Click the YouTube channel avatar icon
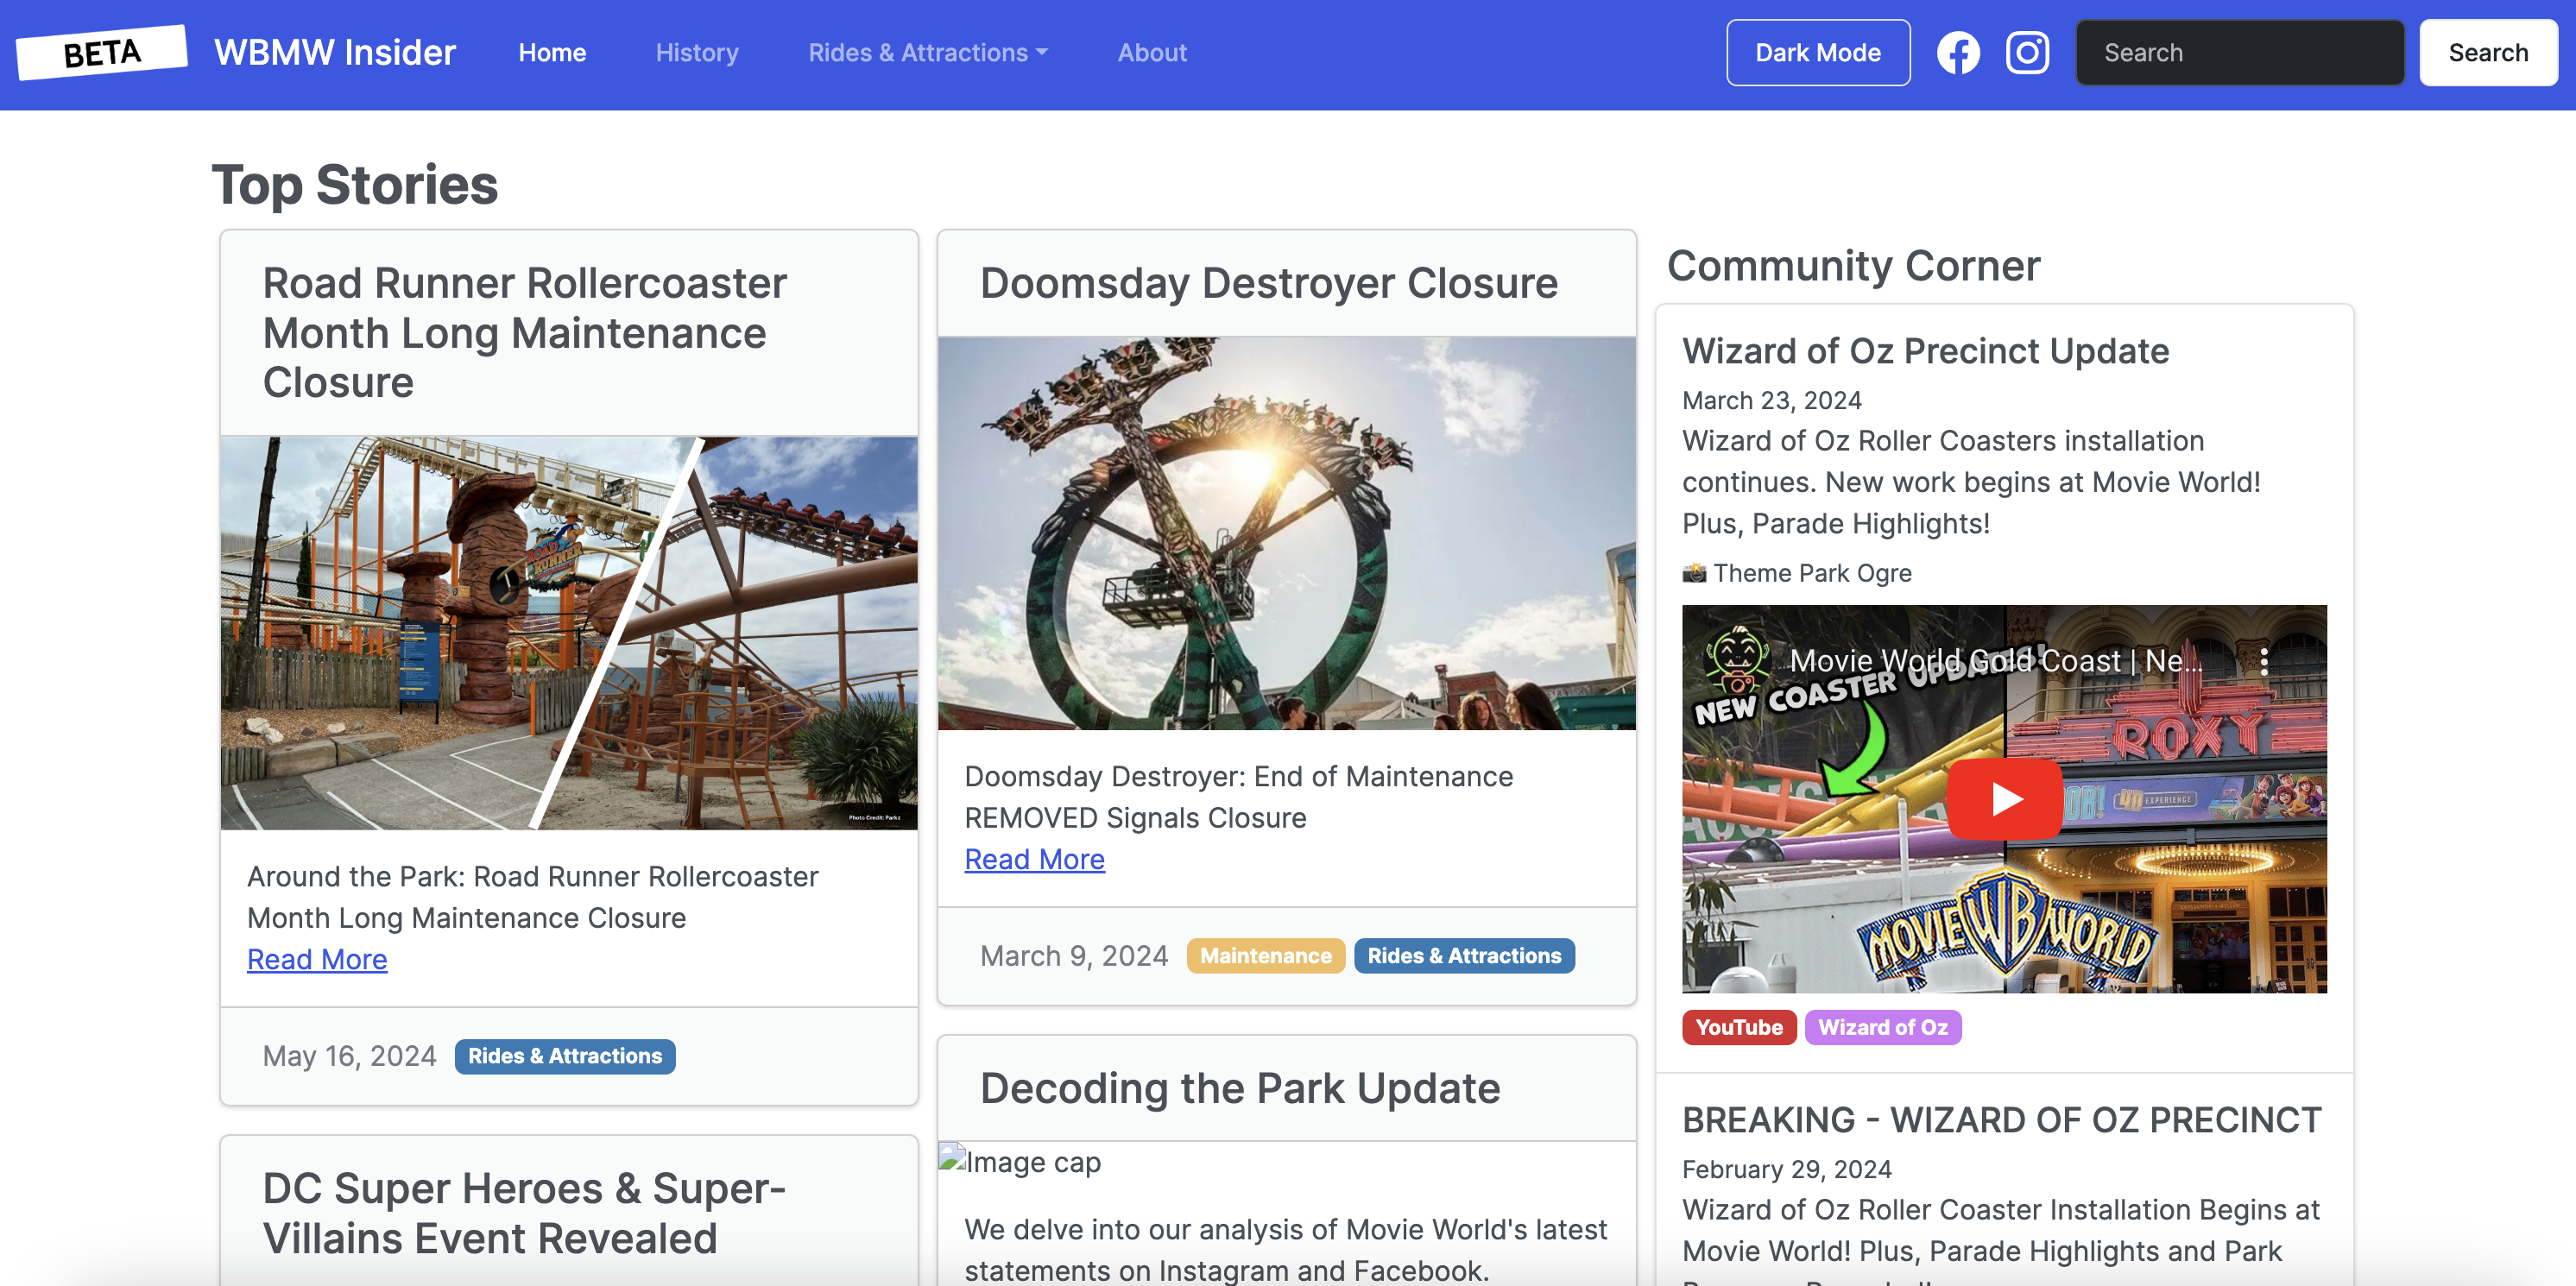The height and width of the screenshot is (1286, 2576). pos(1736,660)
